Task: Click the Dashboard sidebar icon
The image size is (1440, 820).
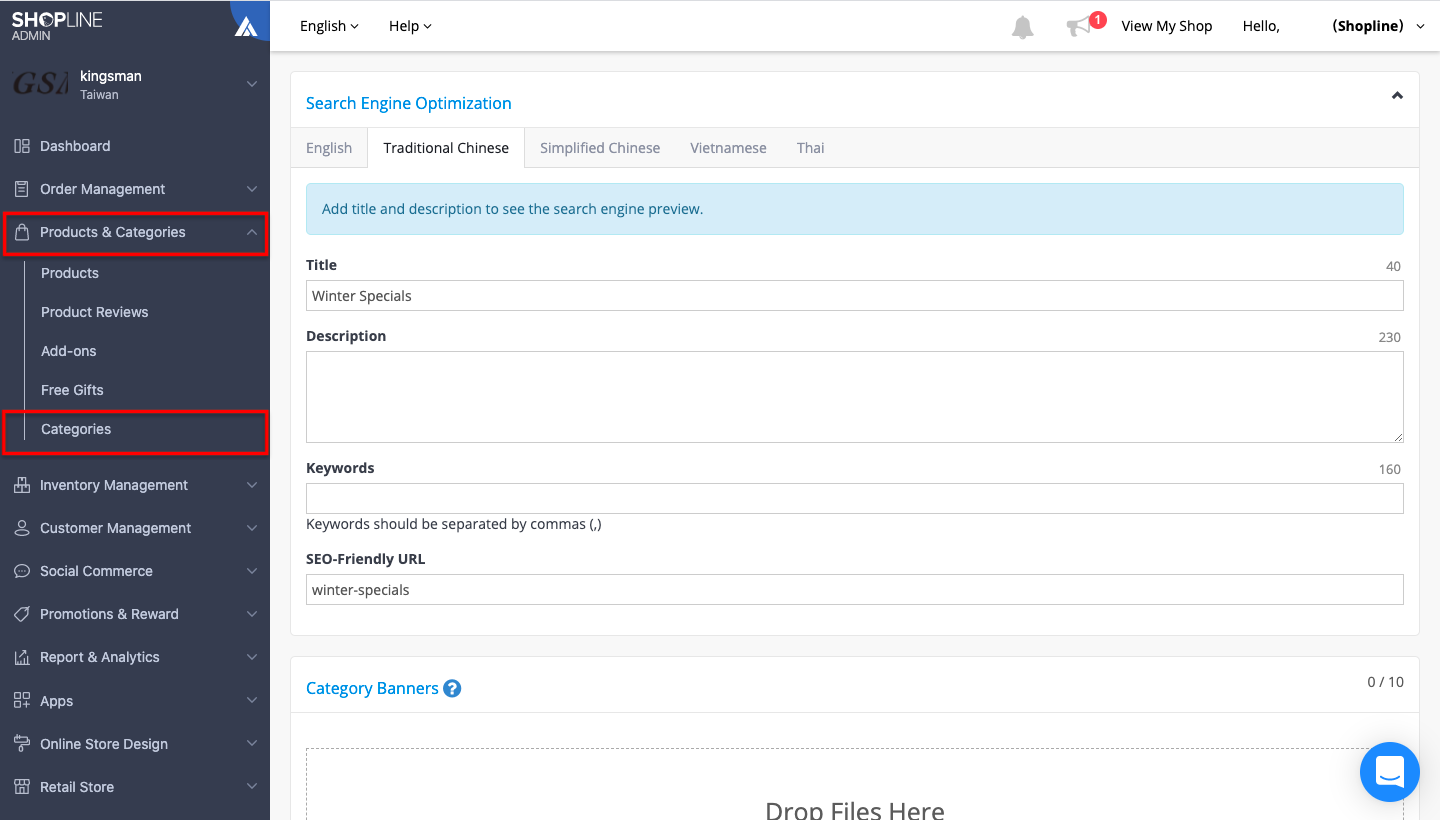Action: pos(22,146)
